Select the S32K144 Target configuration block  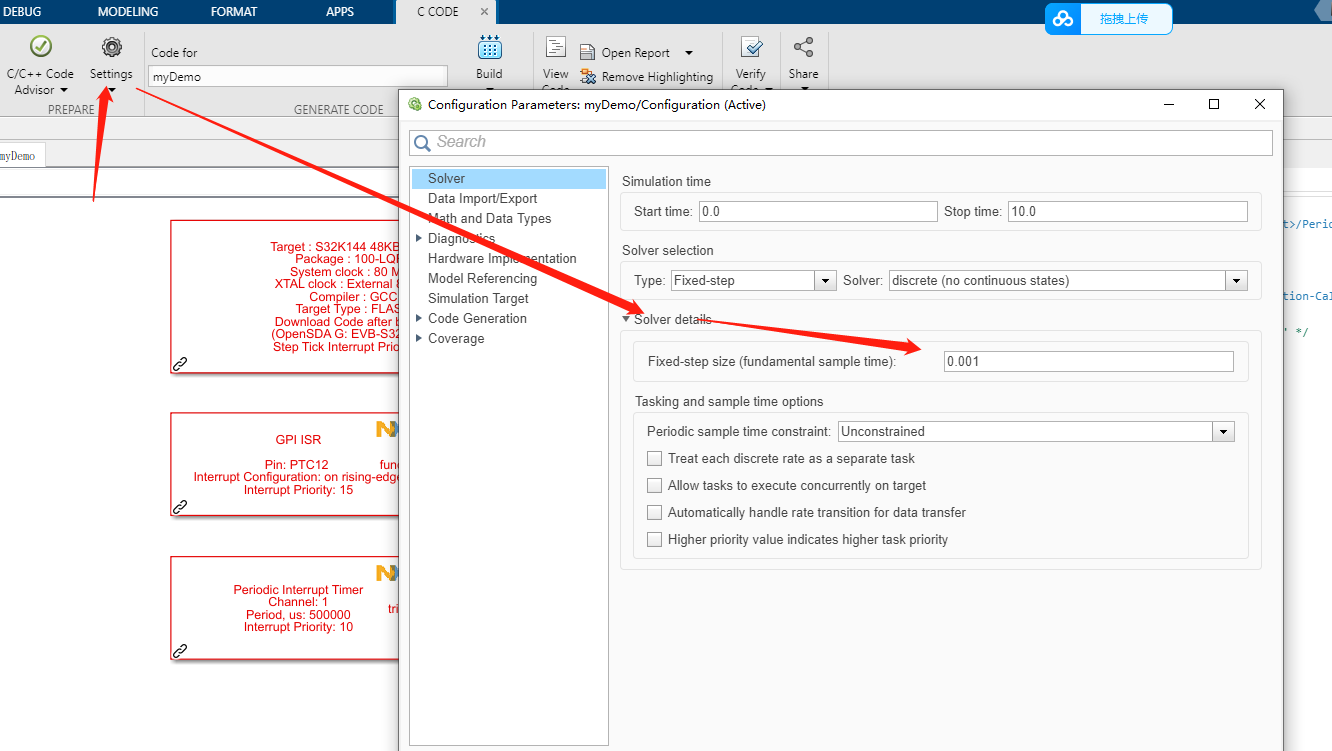[x=285, y=297]
